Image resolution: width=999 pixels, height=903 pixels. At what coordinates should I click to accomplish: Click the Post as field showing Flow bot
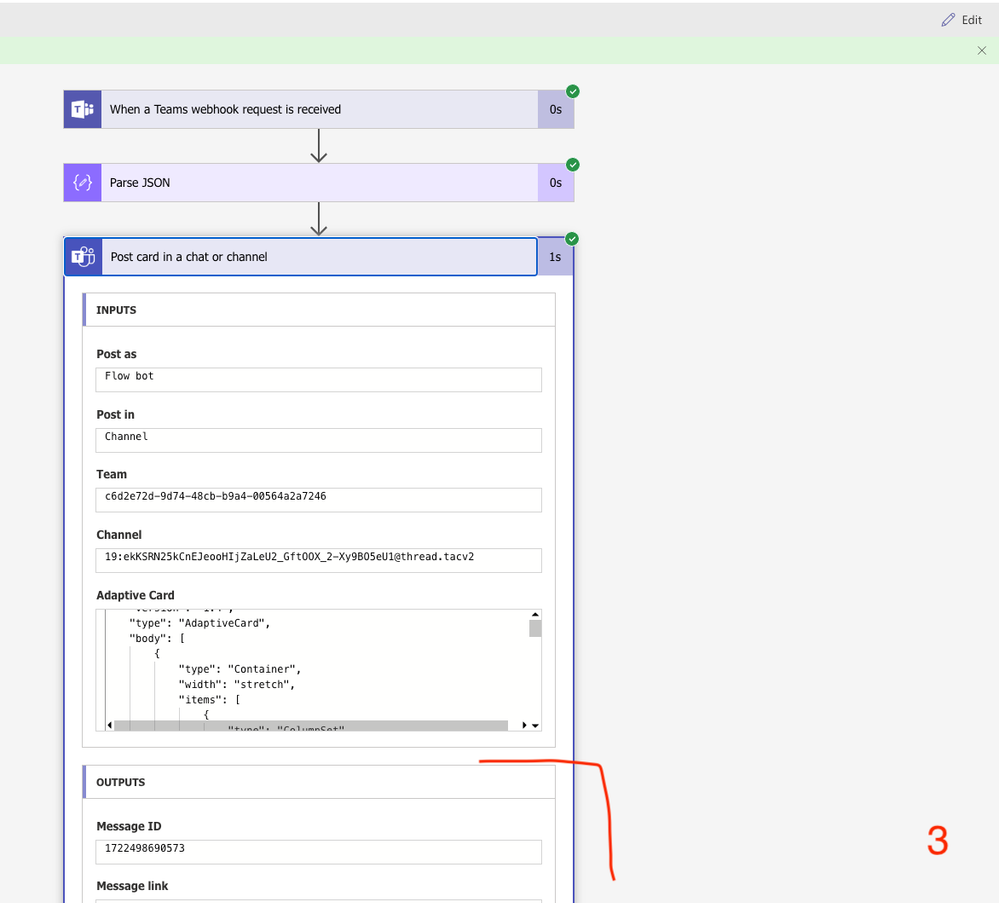(x=318, y=379)
